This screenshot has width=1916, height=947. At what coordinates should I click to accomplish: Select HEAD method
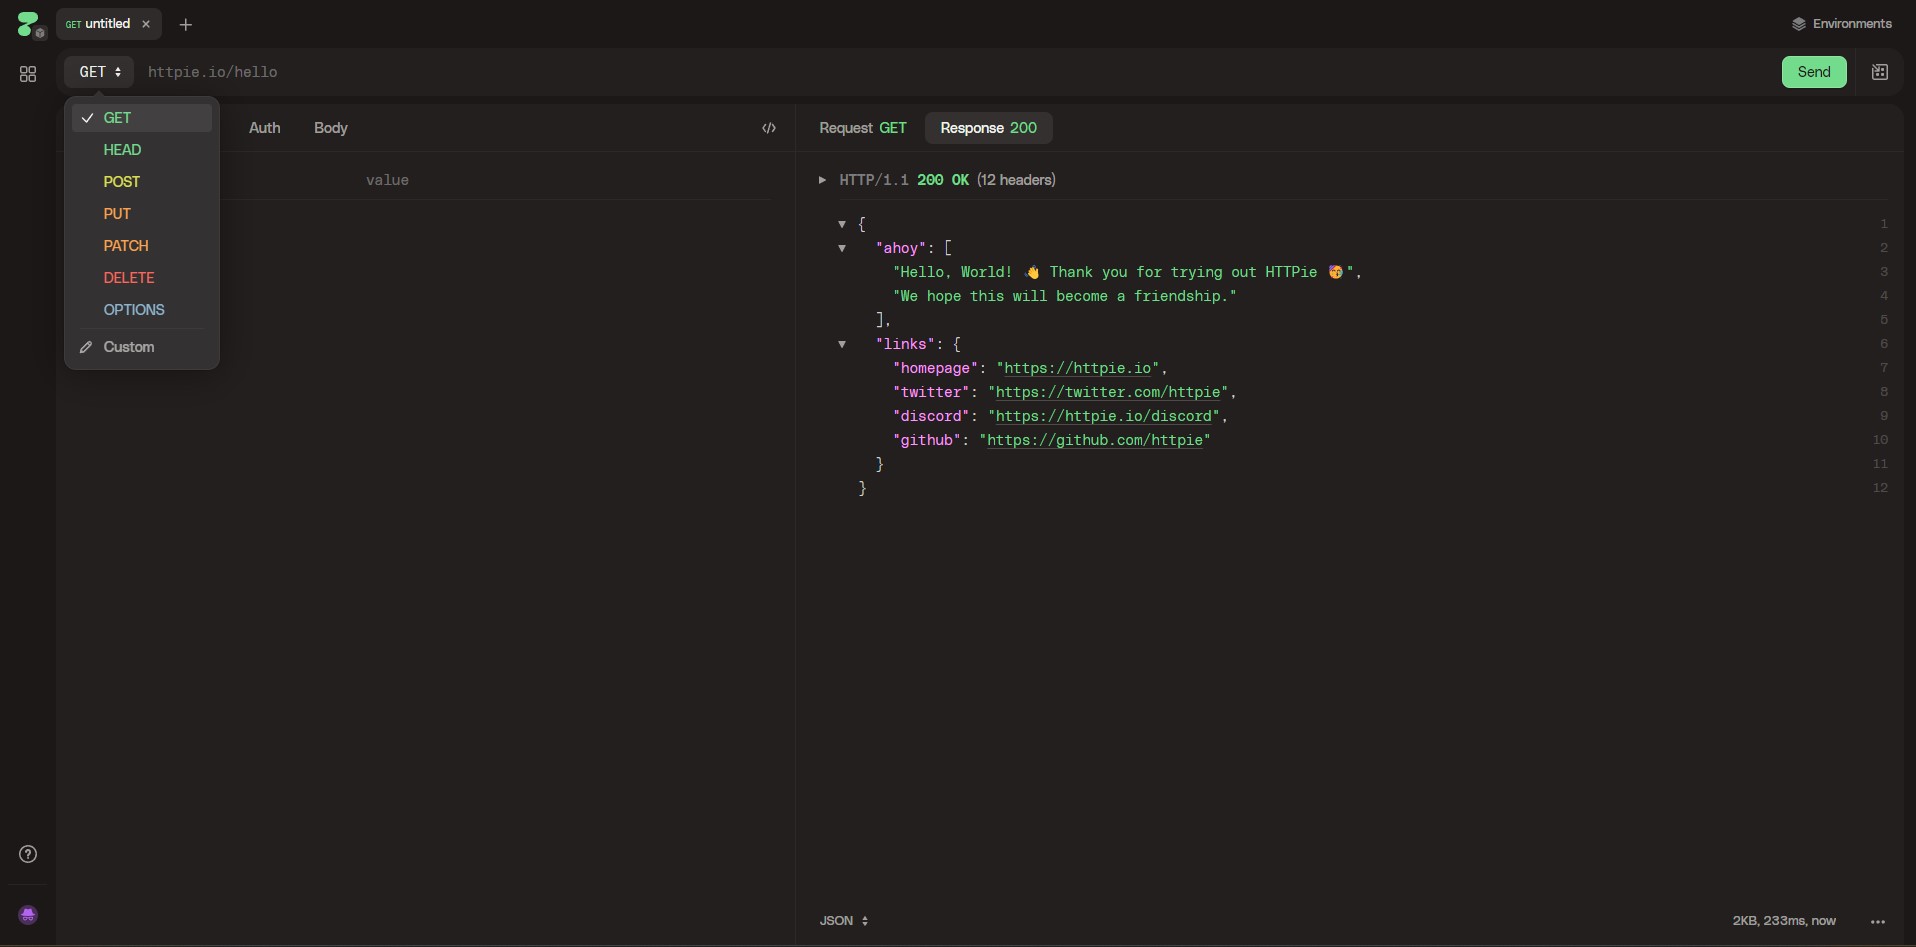pos(142,150)
